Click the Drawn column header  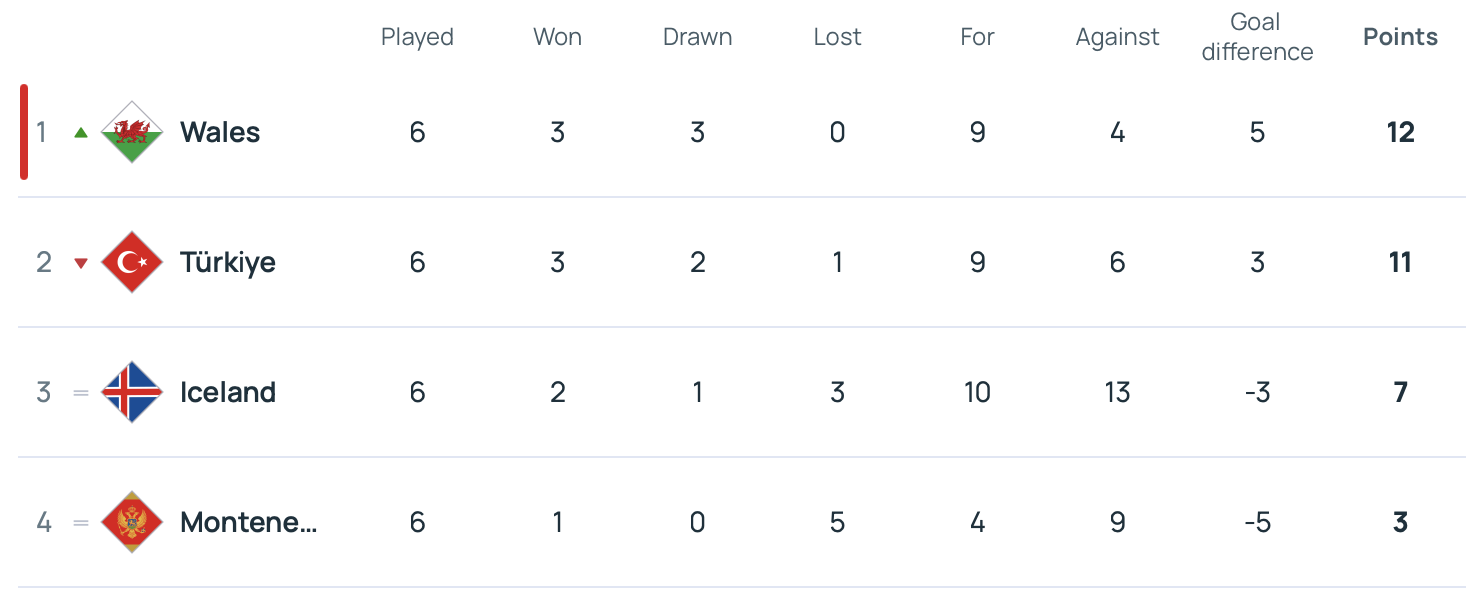click(697, 37)
